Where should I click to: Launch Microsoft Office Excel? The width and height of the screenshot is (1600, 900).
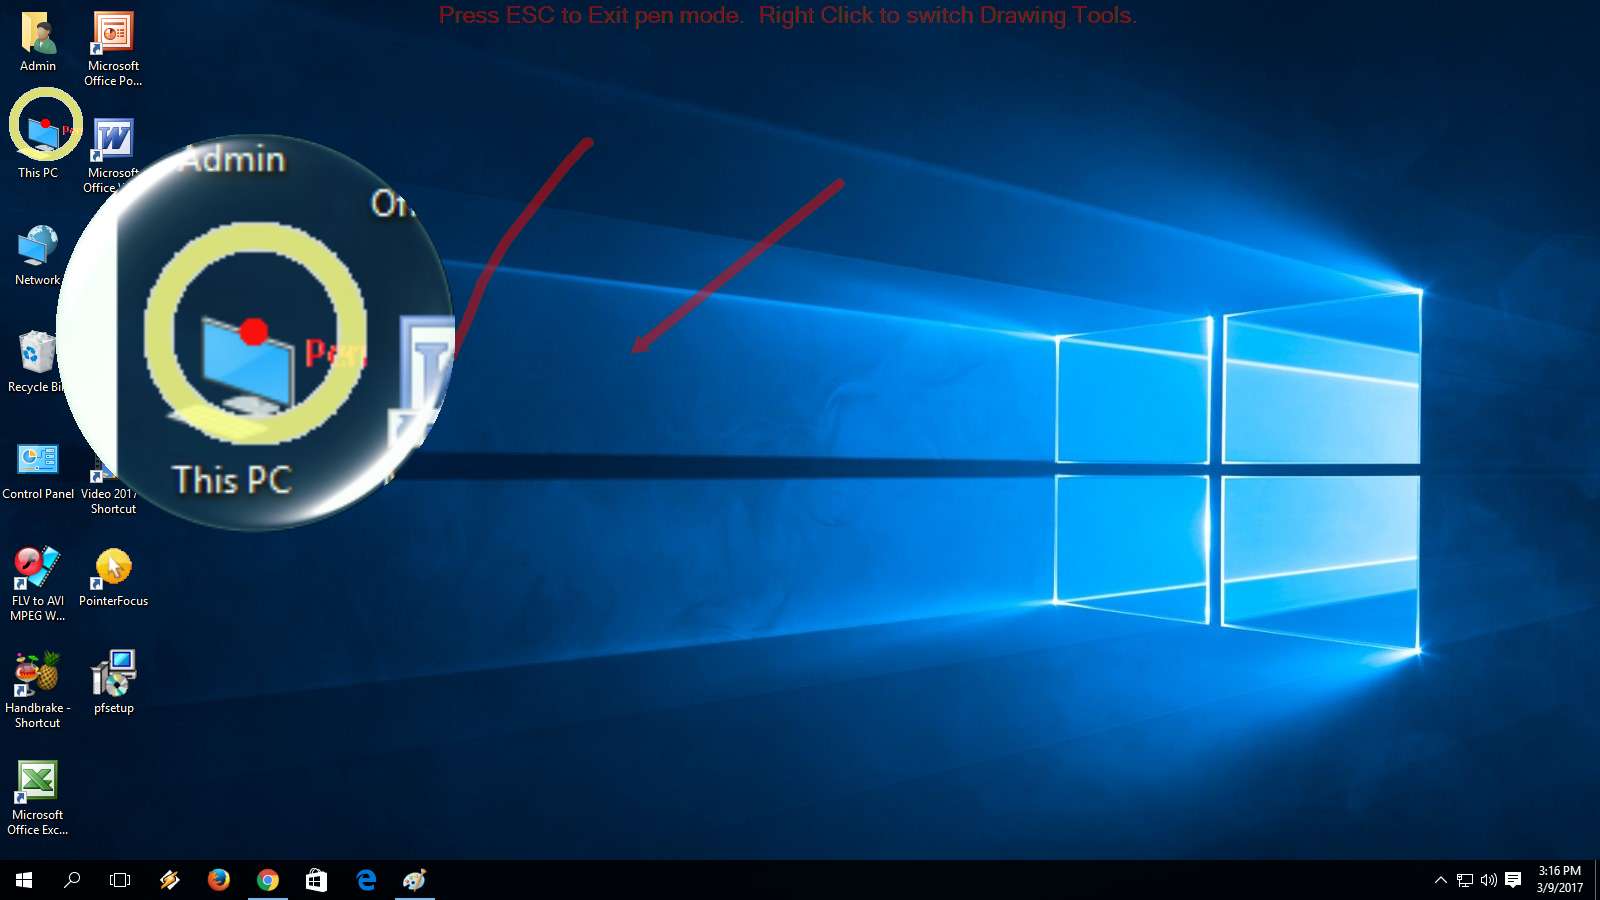pyautogui.click(x=37, y=778)
